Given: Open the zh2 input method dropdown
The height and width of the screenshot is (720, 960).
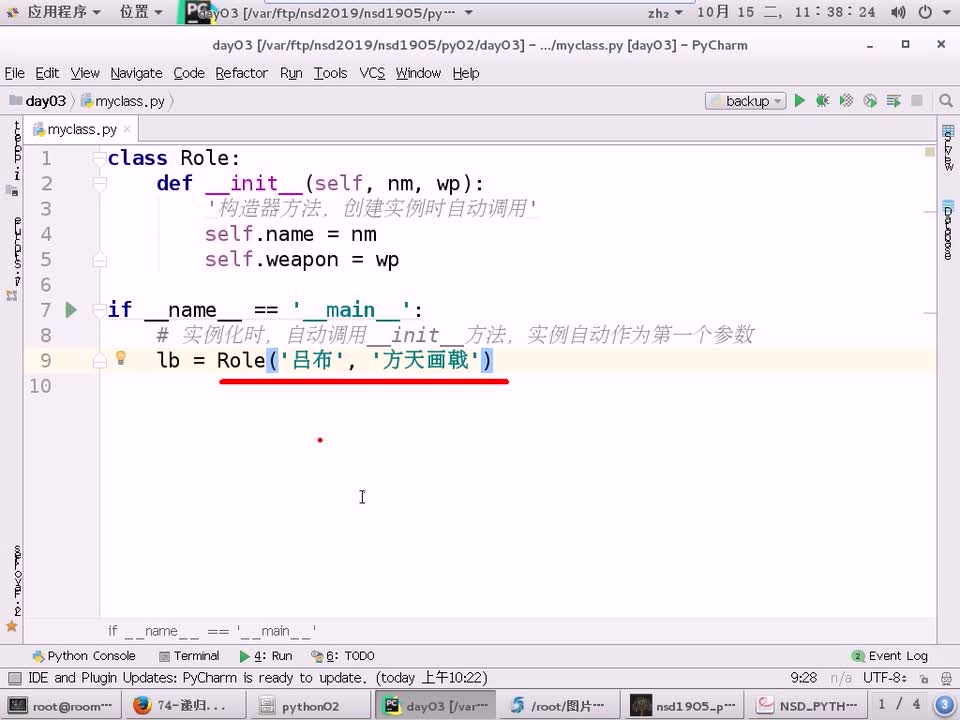Looking at the screenshot, I should tap(665, 12).
